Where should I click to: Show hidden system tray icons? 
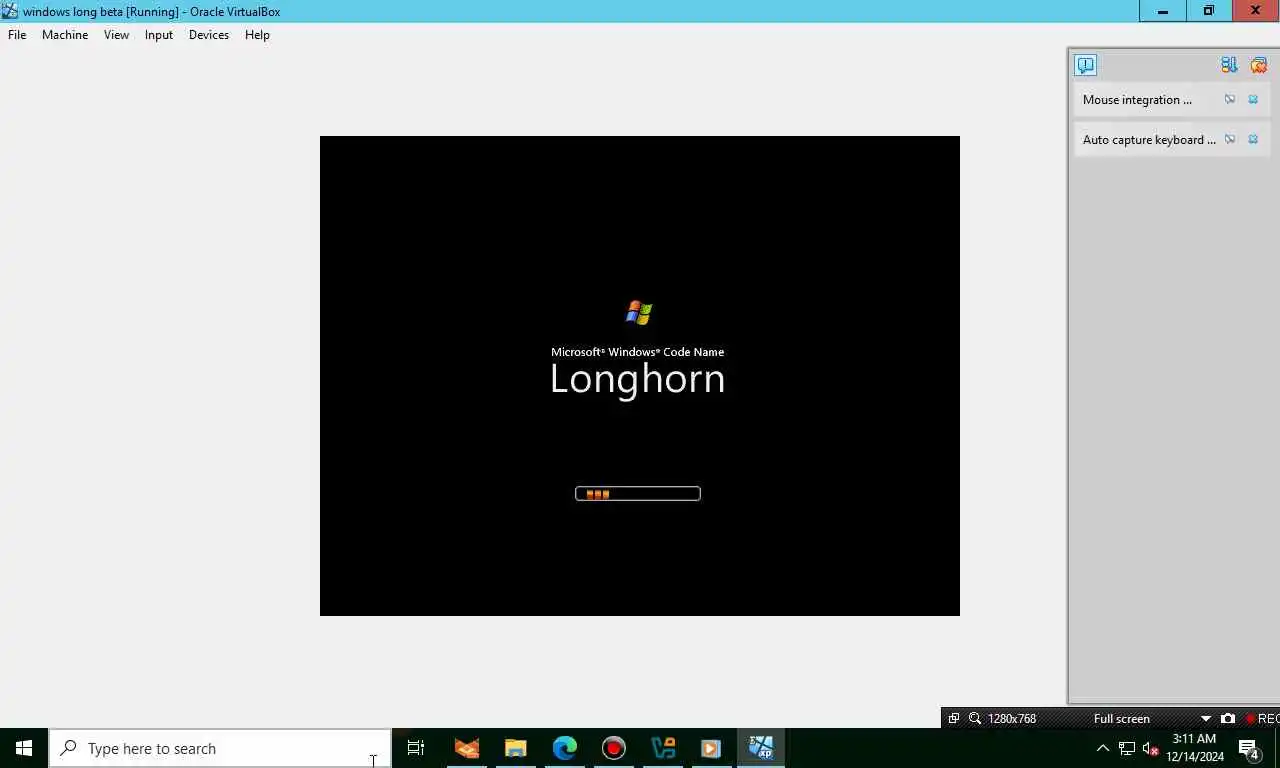(1103, 748)
